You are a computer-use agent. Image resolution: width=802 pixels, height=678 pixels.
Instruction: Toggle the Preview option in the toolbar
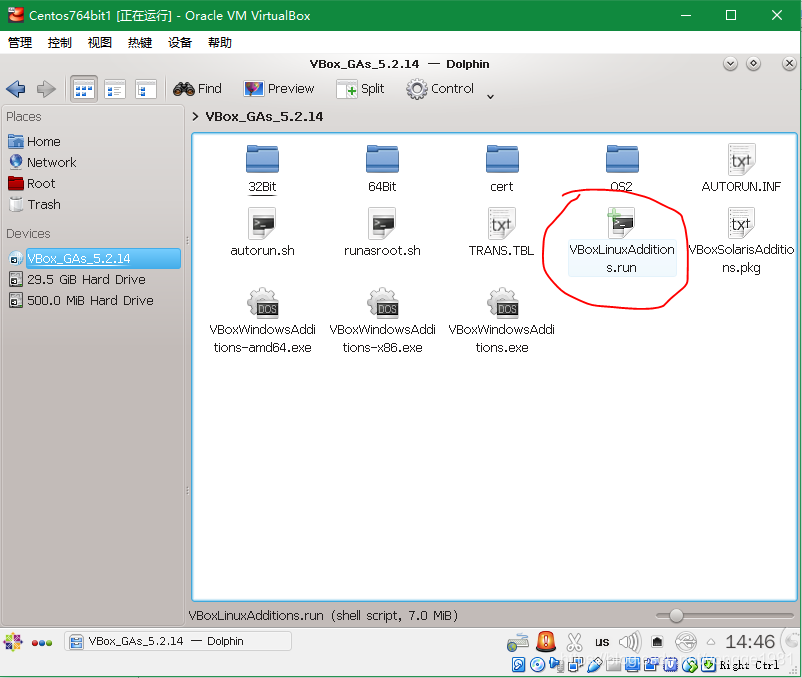click(279, 89)
